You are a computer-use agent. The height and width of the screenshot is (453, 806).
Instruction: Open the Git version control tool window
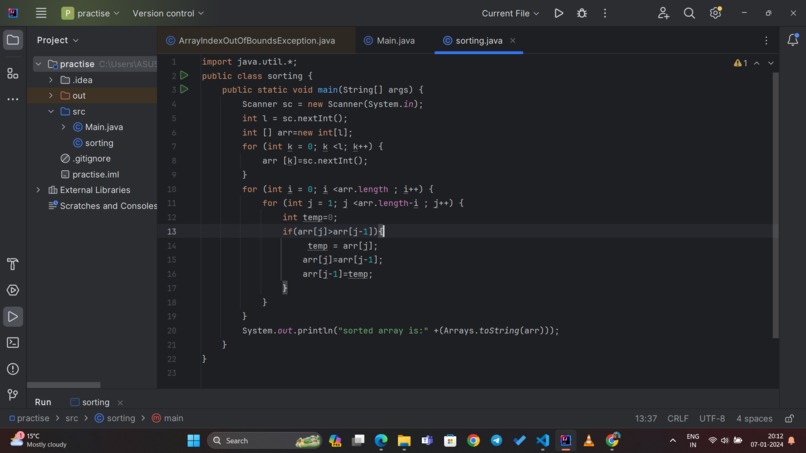13,395
